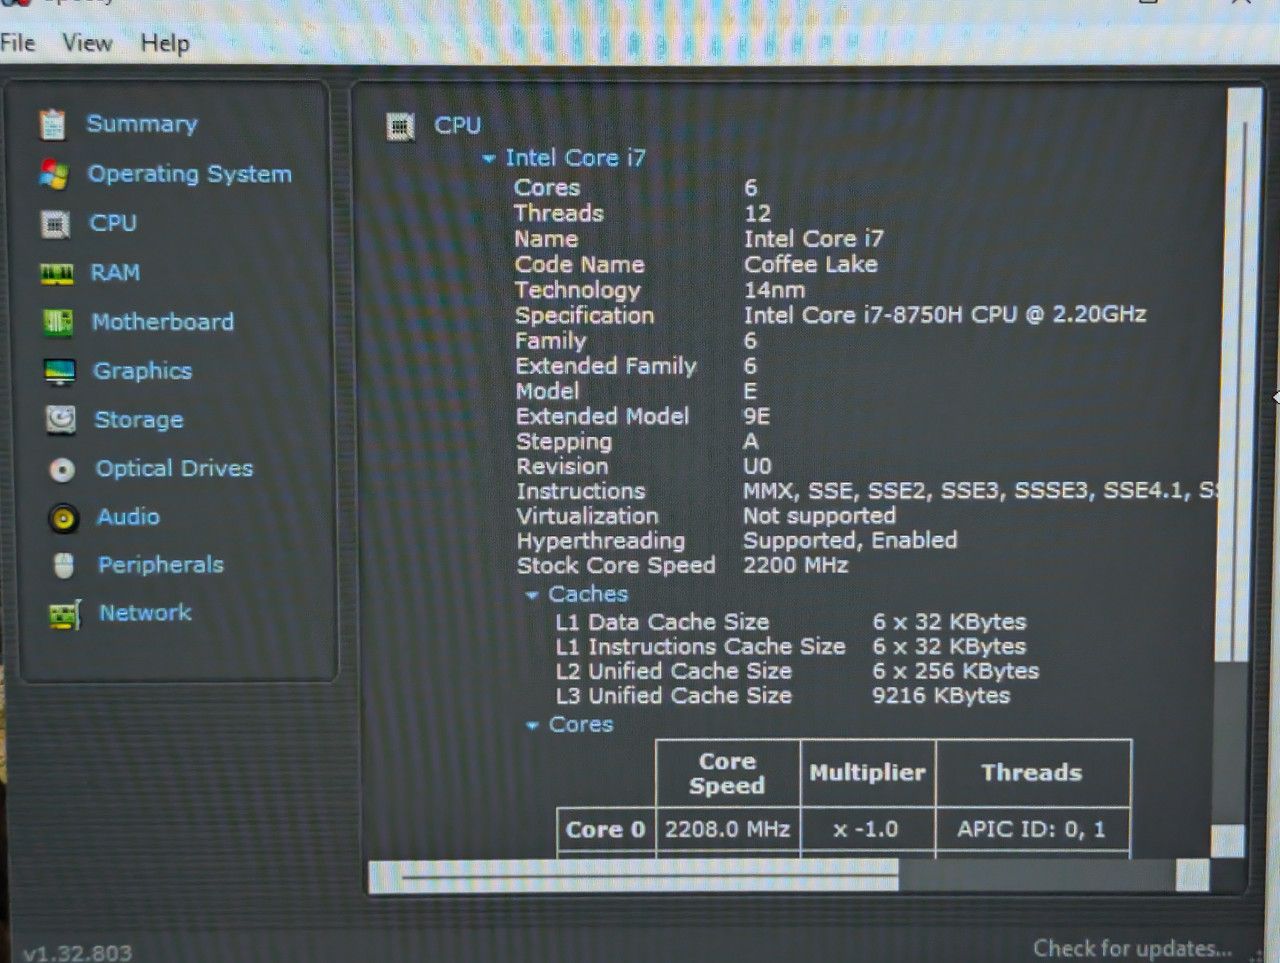Screen dimensions: 1280x963
Task: Click the Peripherals mouse icon
Action: [63, 566]
